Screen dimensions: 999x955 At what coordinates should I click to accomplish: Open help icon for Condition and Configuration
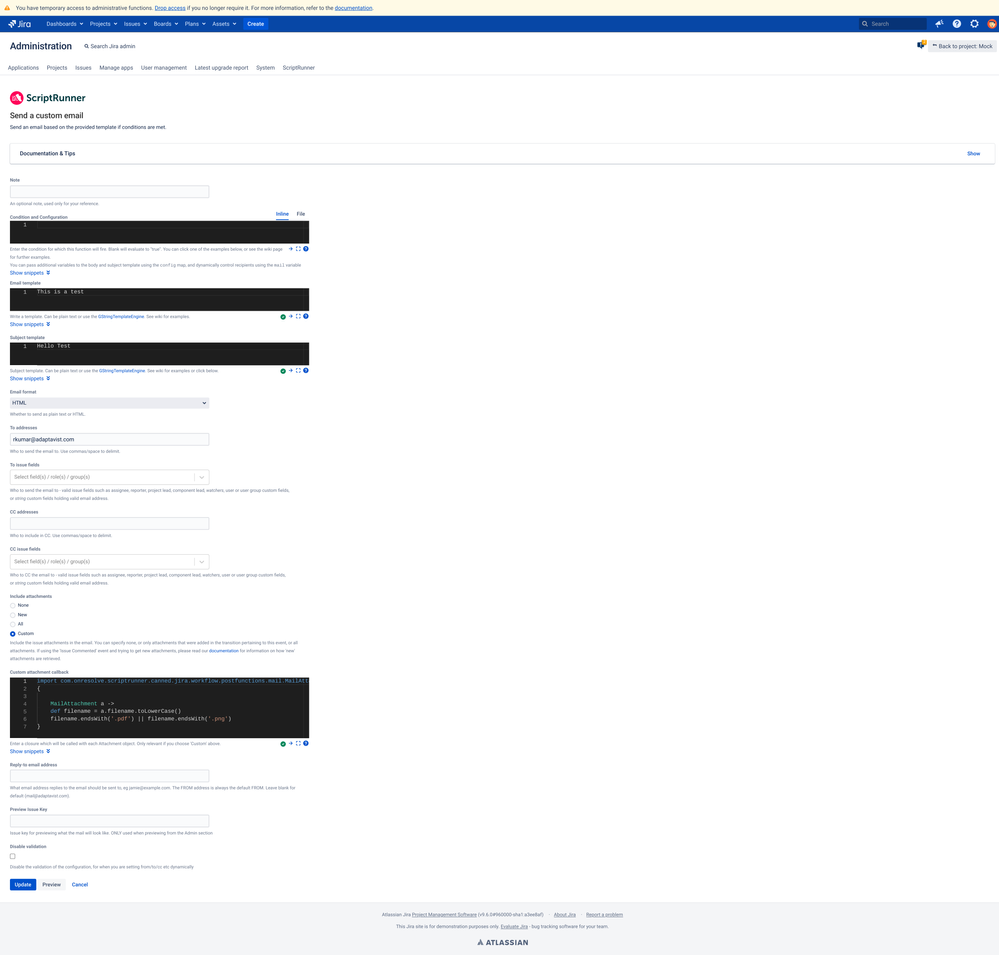coord(306,248)
